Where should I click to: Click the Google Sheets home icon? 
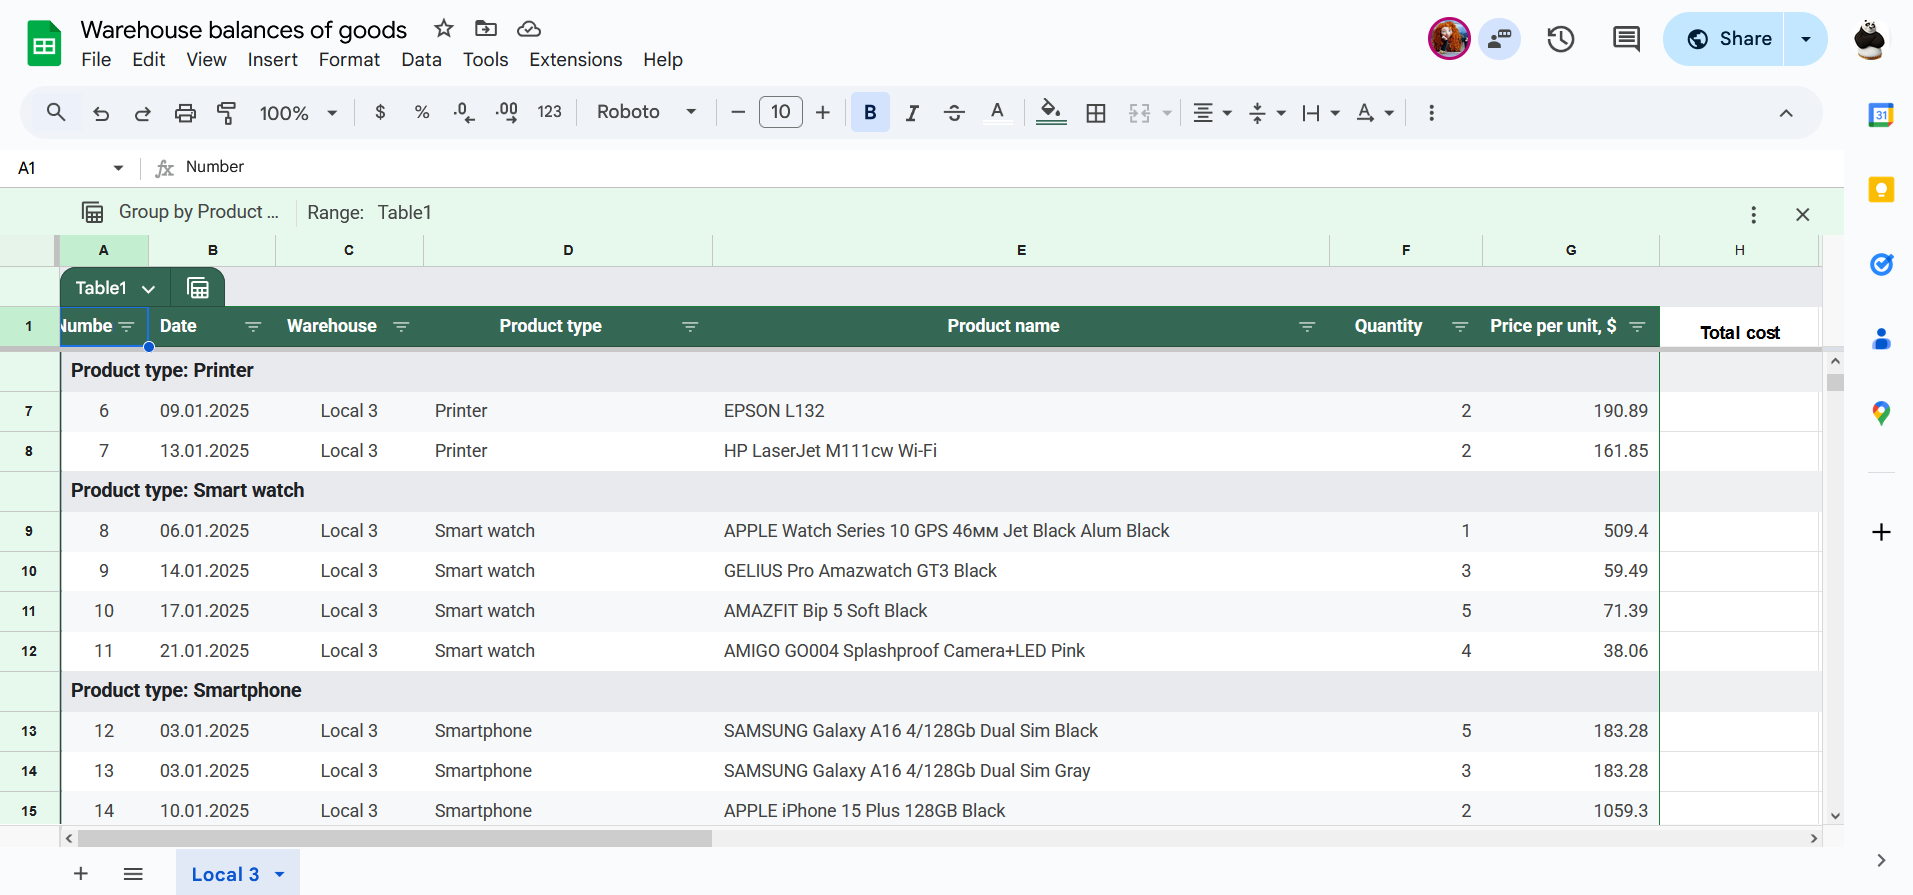[x=44, y=44]
